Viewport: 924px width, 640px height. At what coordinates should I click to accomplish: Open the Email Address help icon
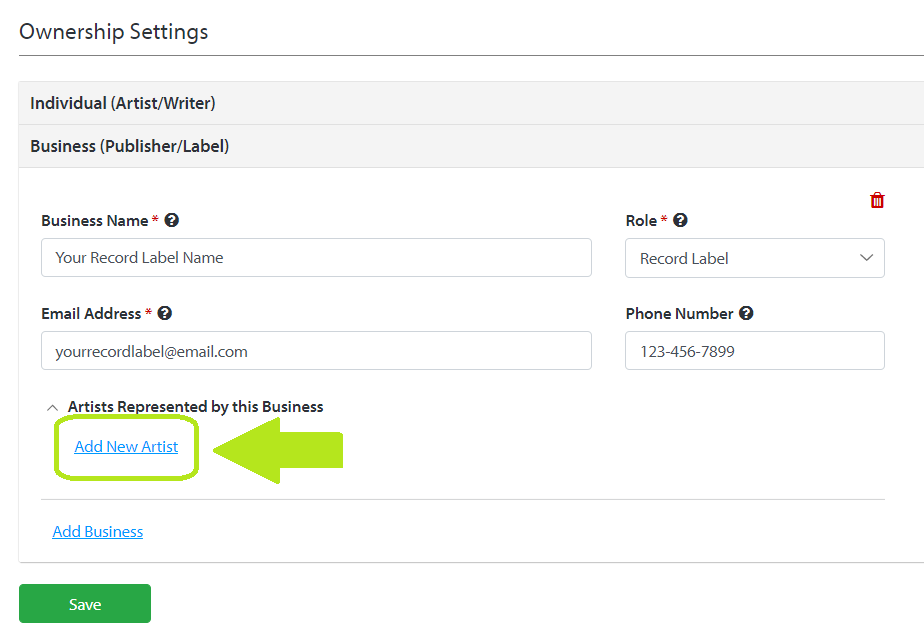tap(165, 314)
